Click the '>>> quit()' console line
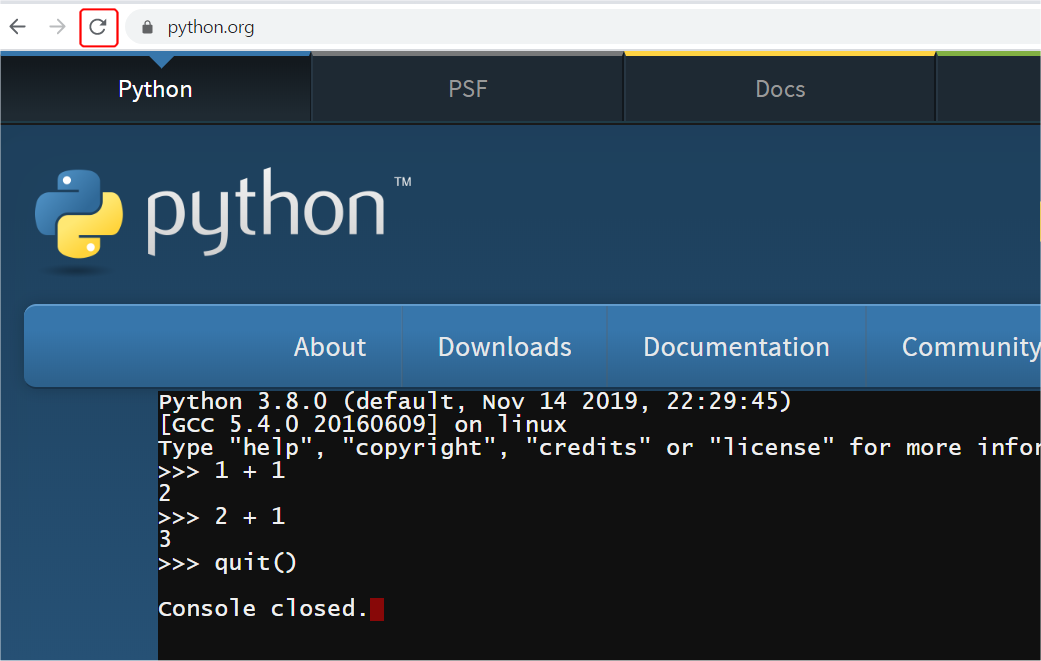This screenshot has height=661, width=1041. pos(227,563)
